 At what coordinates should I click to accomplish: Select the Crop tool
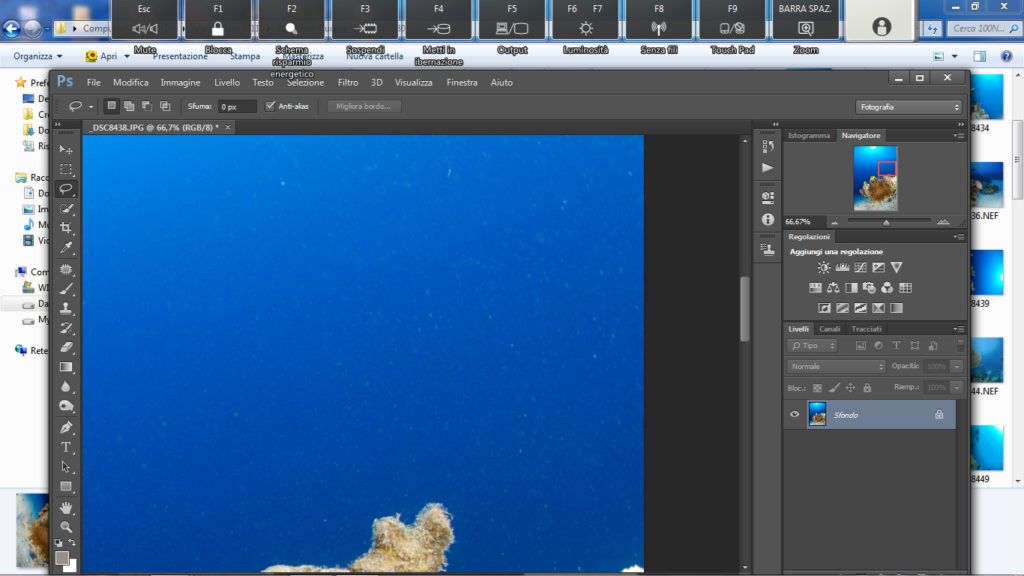(66, 228)
